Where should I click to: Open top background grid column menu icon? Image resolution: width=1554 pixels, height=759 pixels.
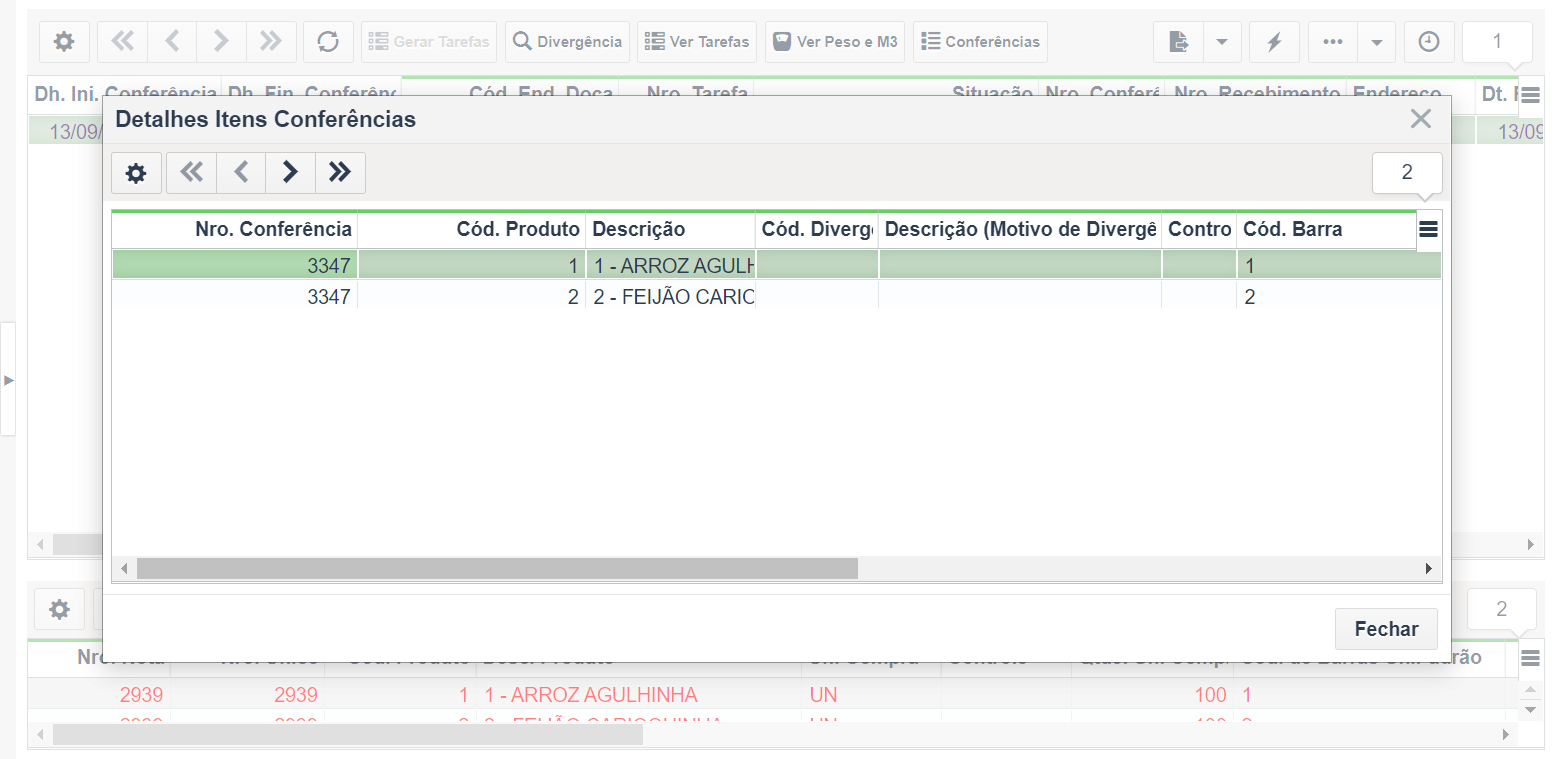click(1530, 96)
